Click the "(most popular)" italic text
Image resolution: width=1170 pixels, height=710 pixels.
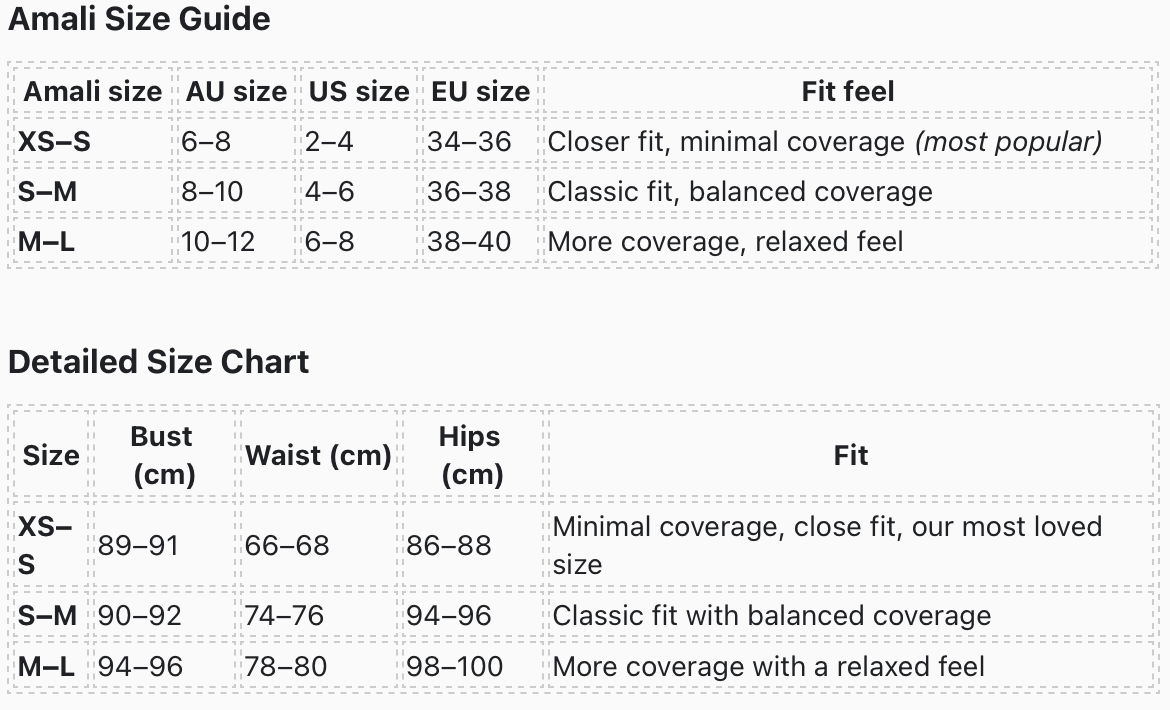click(x=1008, y=141)
